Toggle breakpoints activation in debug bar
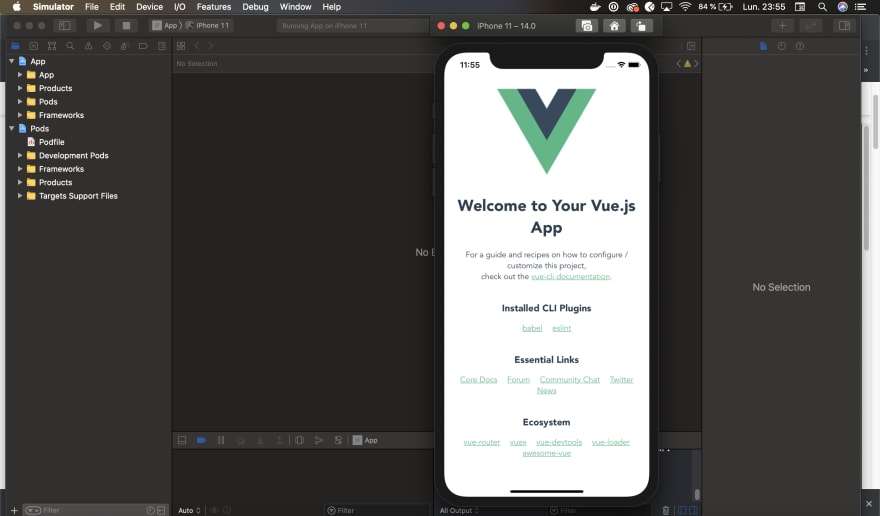Viewport: 880px width, 516px height. [x=201, y=440]
